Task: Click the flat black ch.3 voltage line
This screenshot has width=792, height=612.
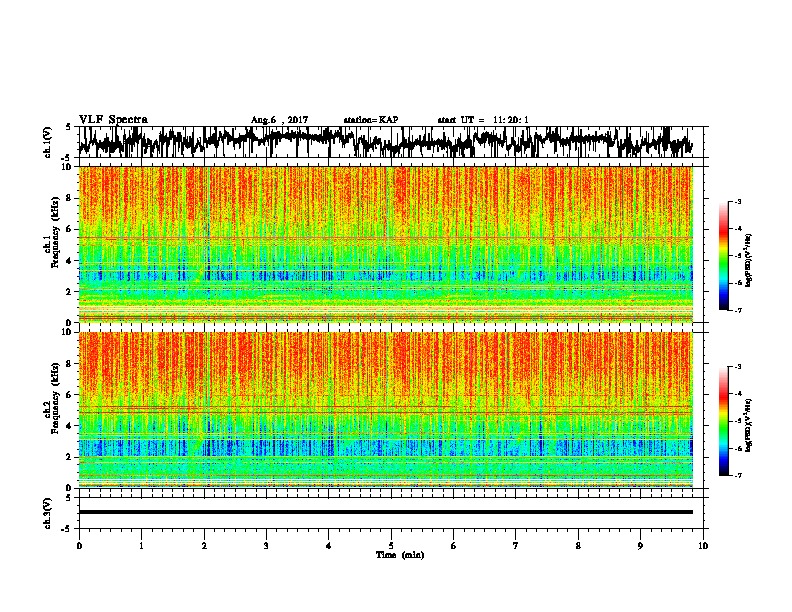Action: click(x=386, y=512)
